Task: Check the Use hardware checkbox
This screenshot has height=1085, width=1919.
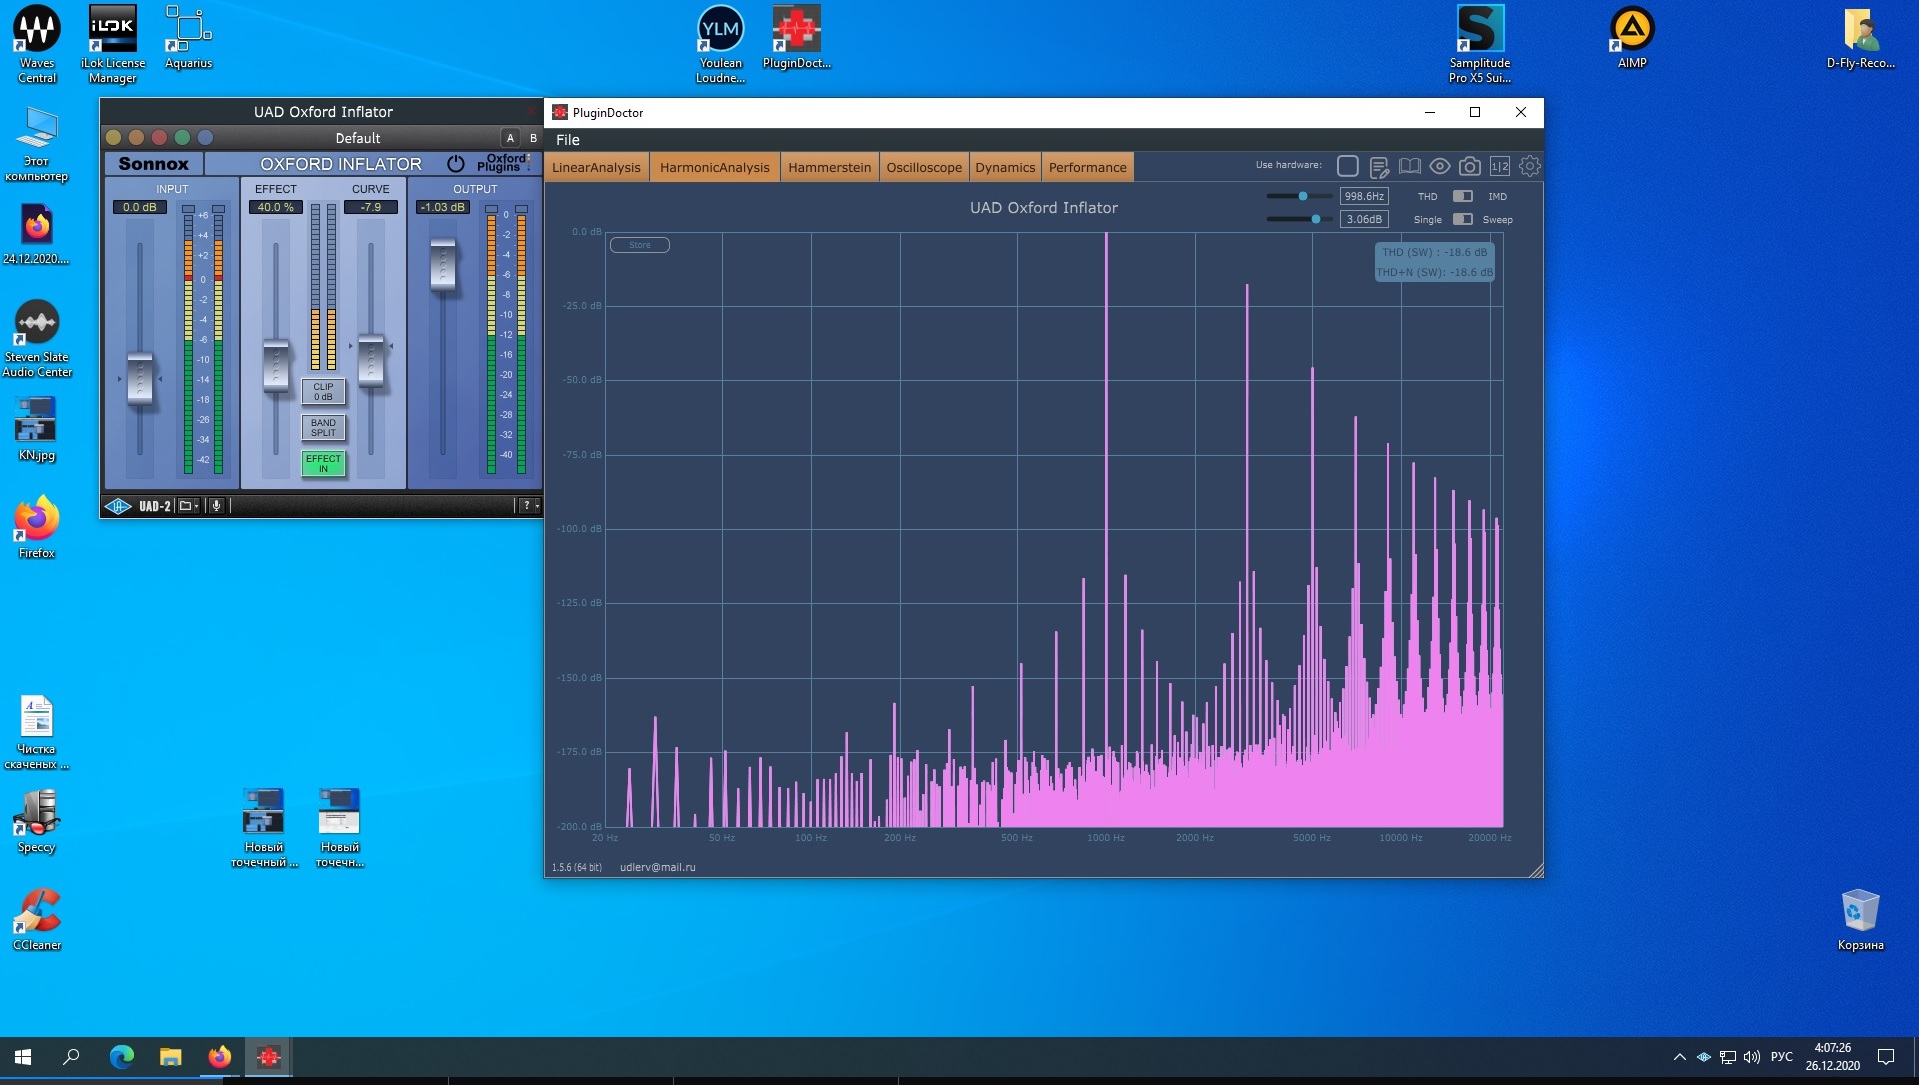Action: [x=1347, y=166]
